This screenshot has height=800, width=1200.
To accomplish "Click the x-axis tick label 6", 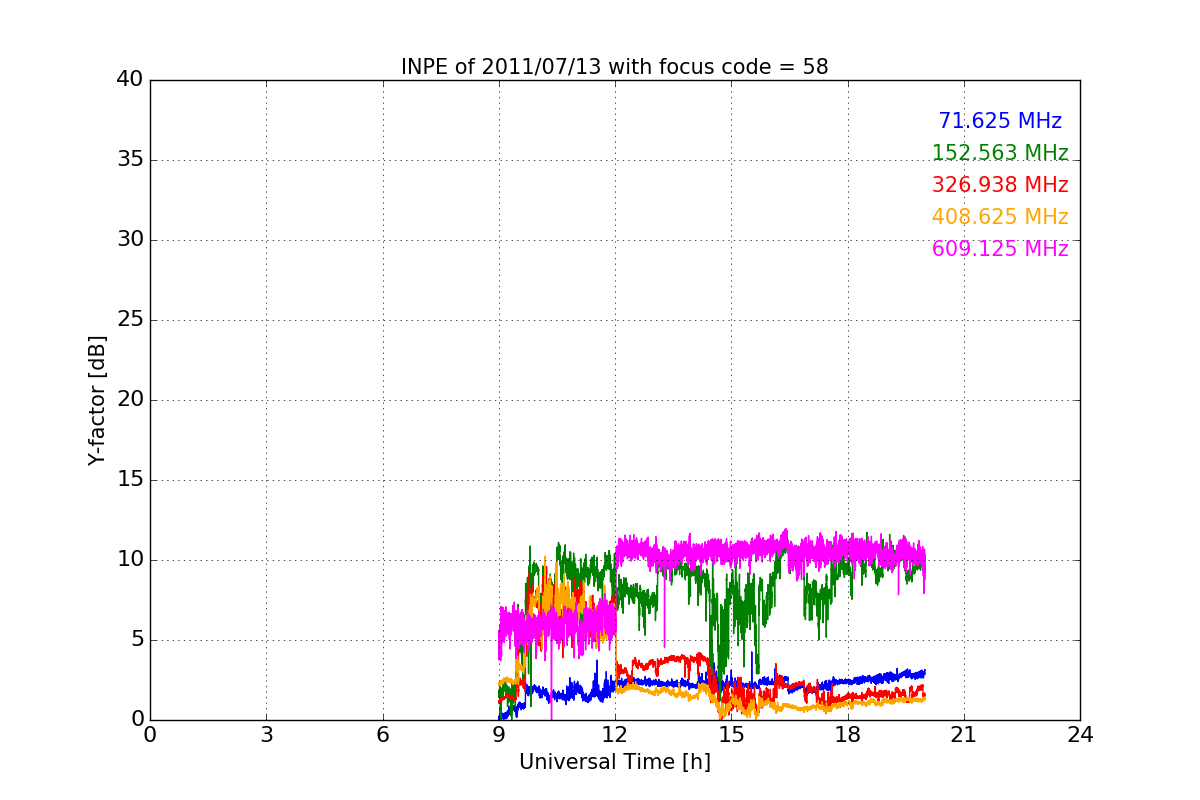I will tap(382, 735).
